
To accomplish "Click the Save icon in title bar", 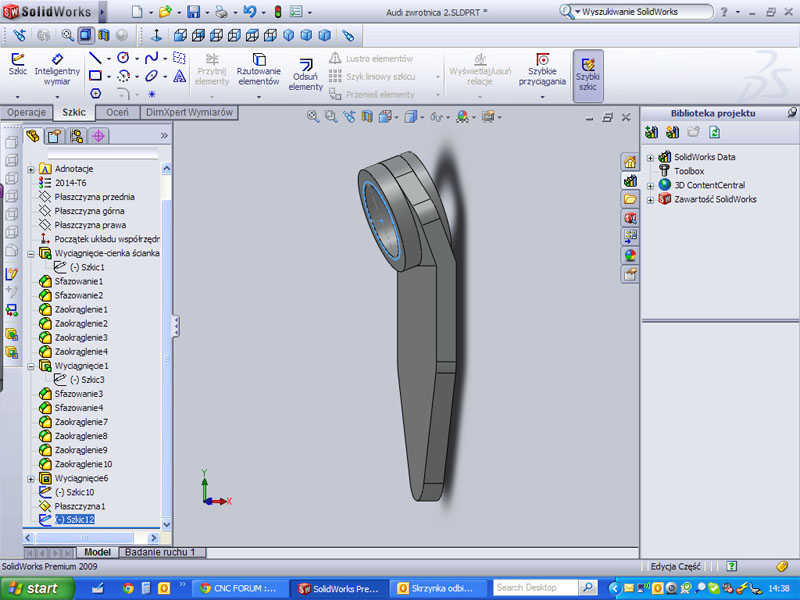I will [193, 11].
